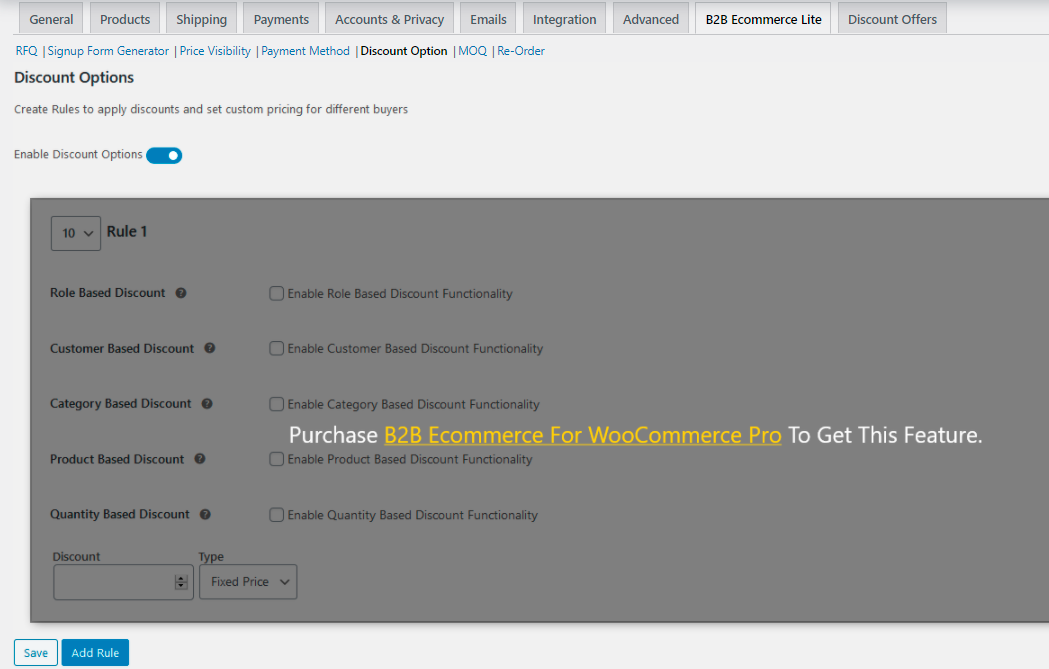The width and height of the screenshot is (1049, 669).
Task: Switch to the Payments tab
Action: pyautogui.click(x=281, y=19)
